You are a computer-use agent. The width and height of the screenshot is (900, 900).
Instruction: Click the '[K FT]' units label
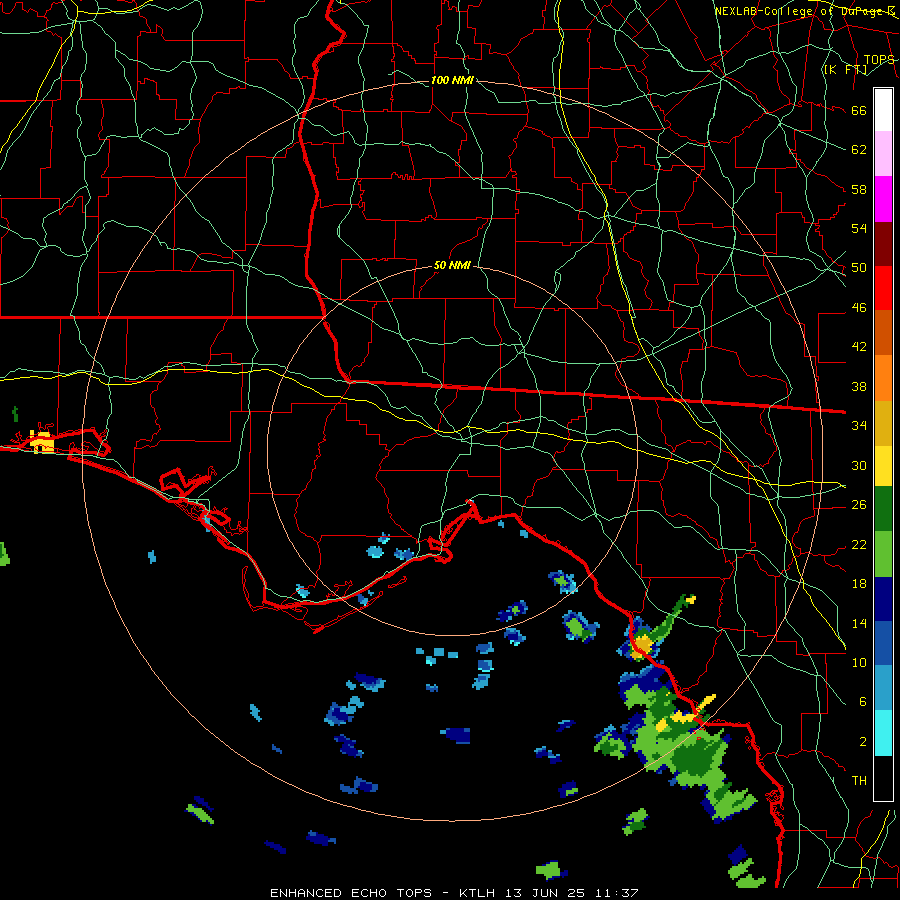click(845, 70)
